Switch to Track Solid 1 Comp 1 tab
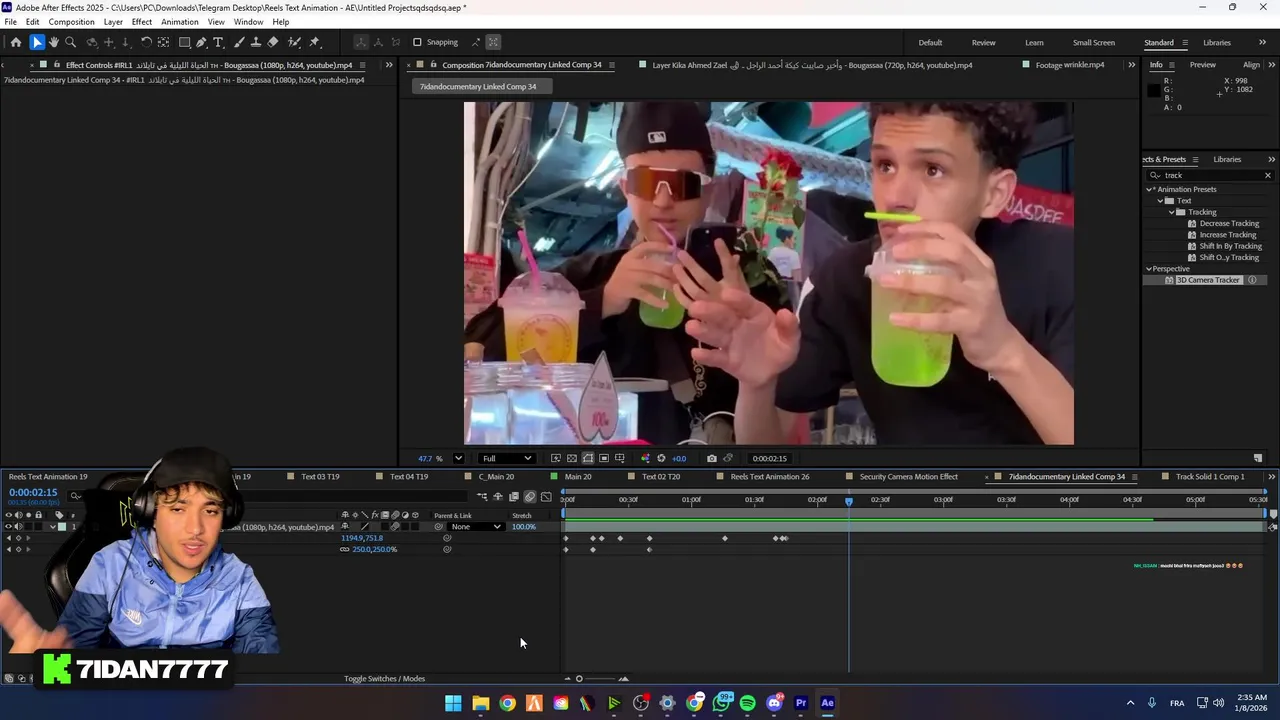The image size is (1280, 720). 1210,477
